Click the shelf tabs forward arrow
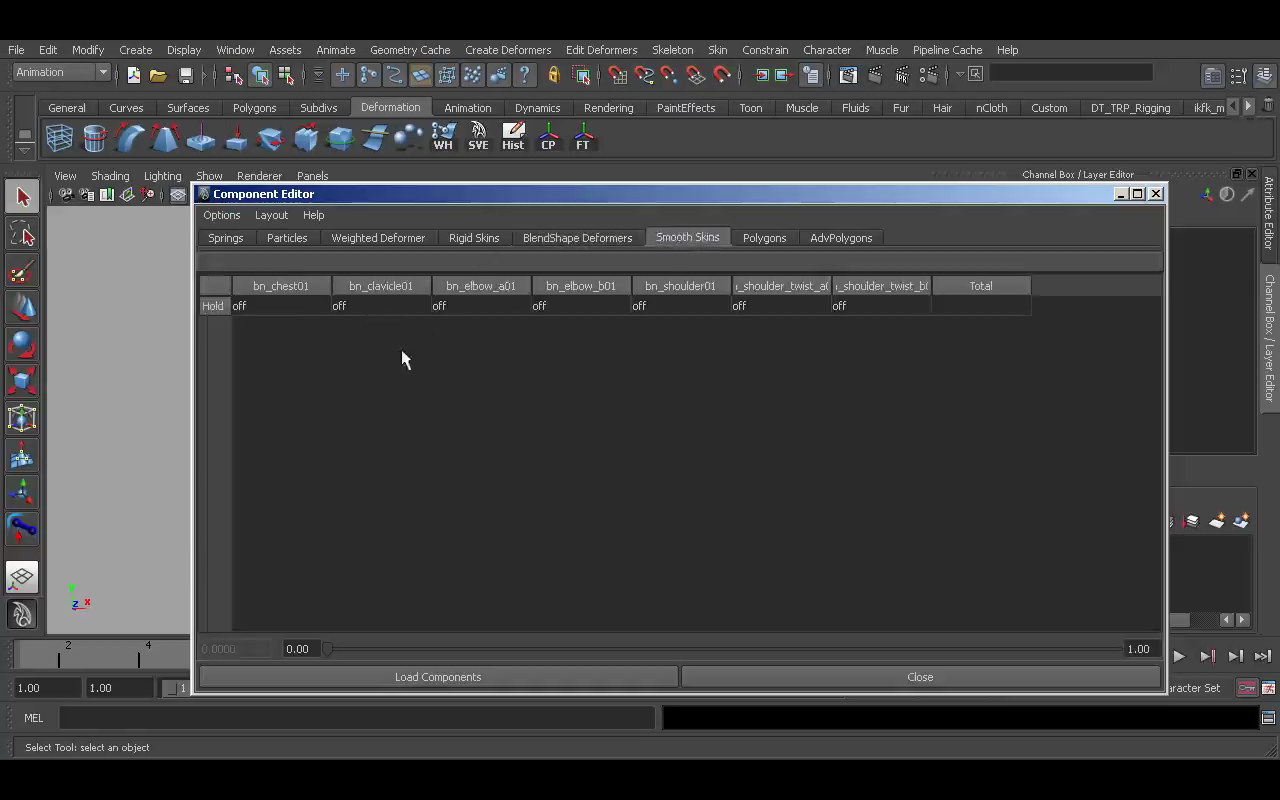Viewport: 1280px width, 800px height. [x=1247, y=107]
